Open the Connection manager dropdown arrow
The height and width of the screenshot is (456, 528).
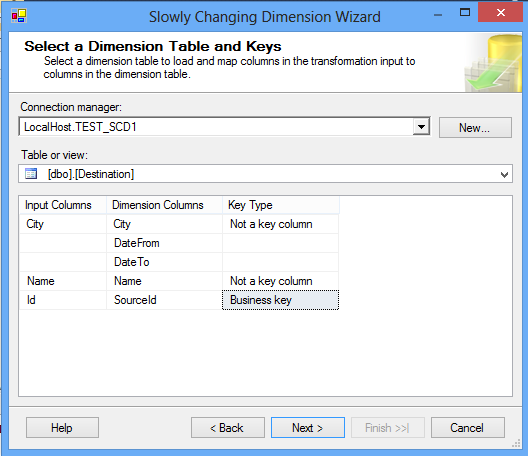(421, 127)
